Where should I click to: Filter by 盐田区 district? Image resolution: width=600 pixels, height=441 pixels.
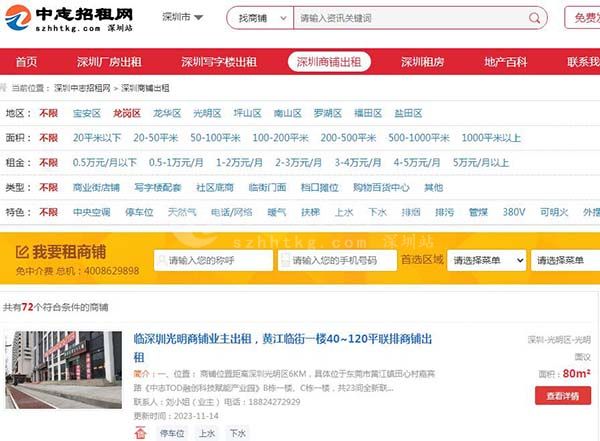(x=408, y=113)
